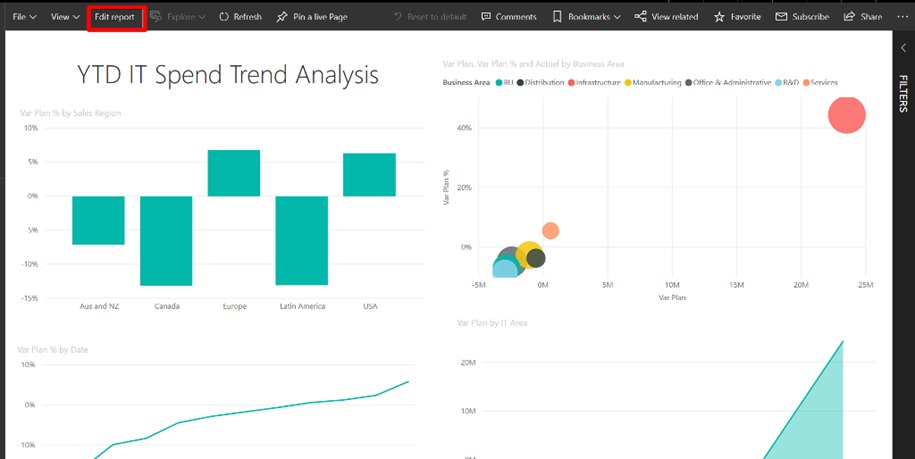Select Services legend item

click(820, 83)
